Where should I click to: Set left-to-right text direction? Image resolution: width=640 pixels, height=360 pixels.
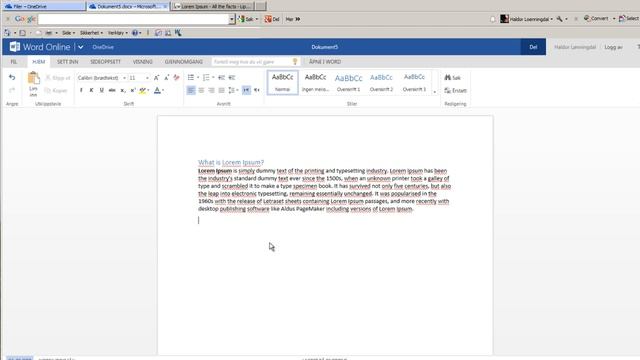[x=246, y=90]
